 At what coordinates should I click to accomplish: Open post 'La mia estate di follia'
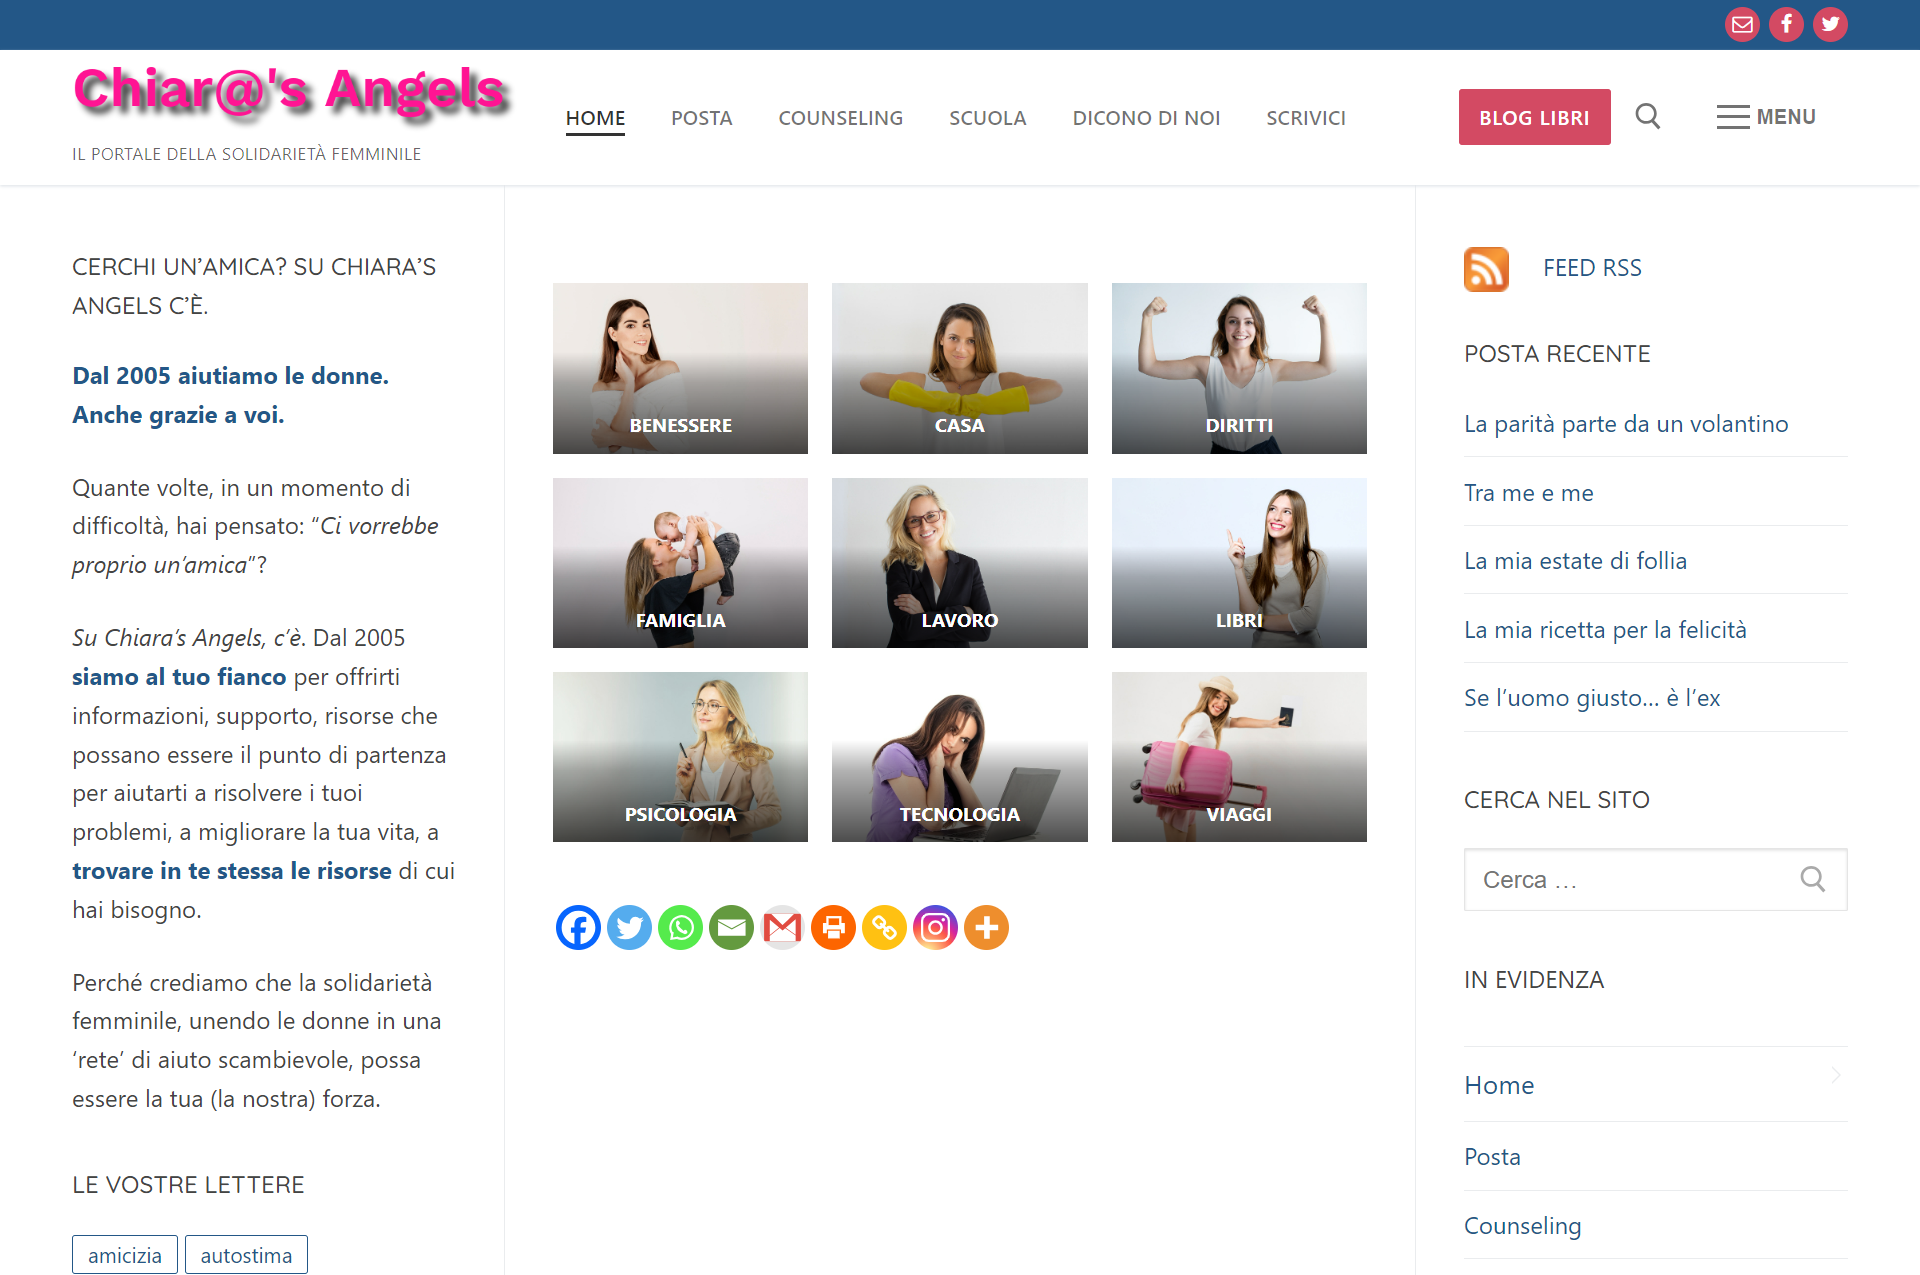tap(1575, 561)
